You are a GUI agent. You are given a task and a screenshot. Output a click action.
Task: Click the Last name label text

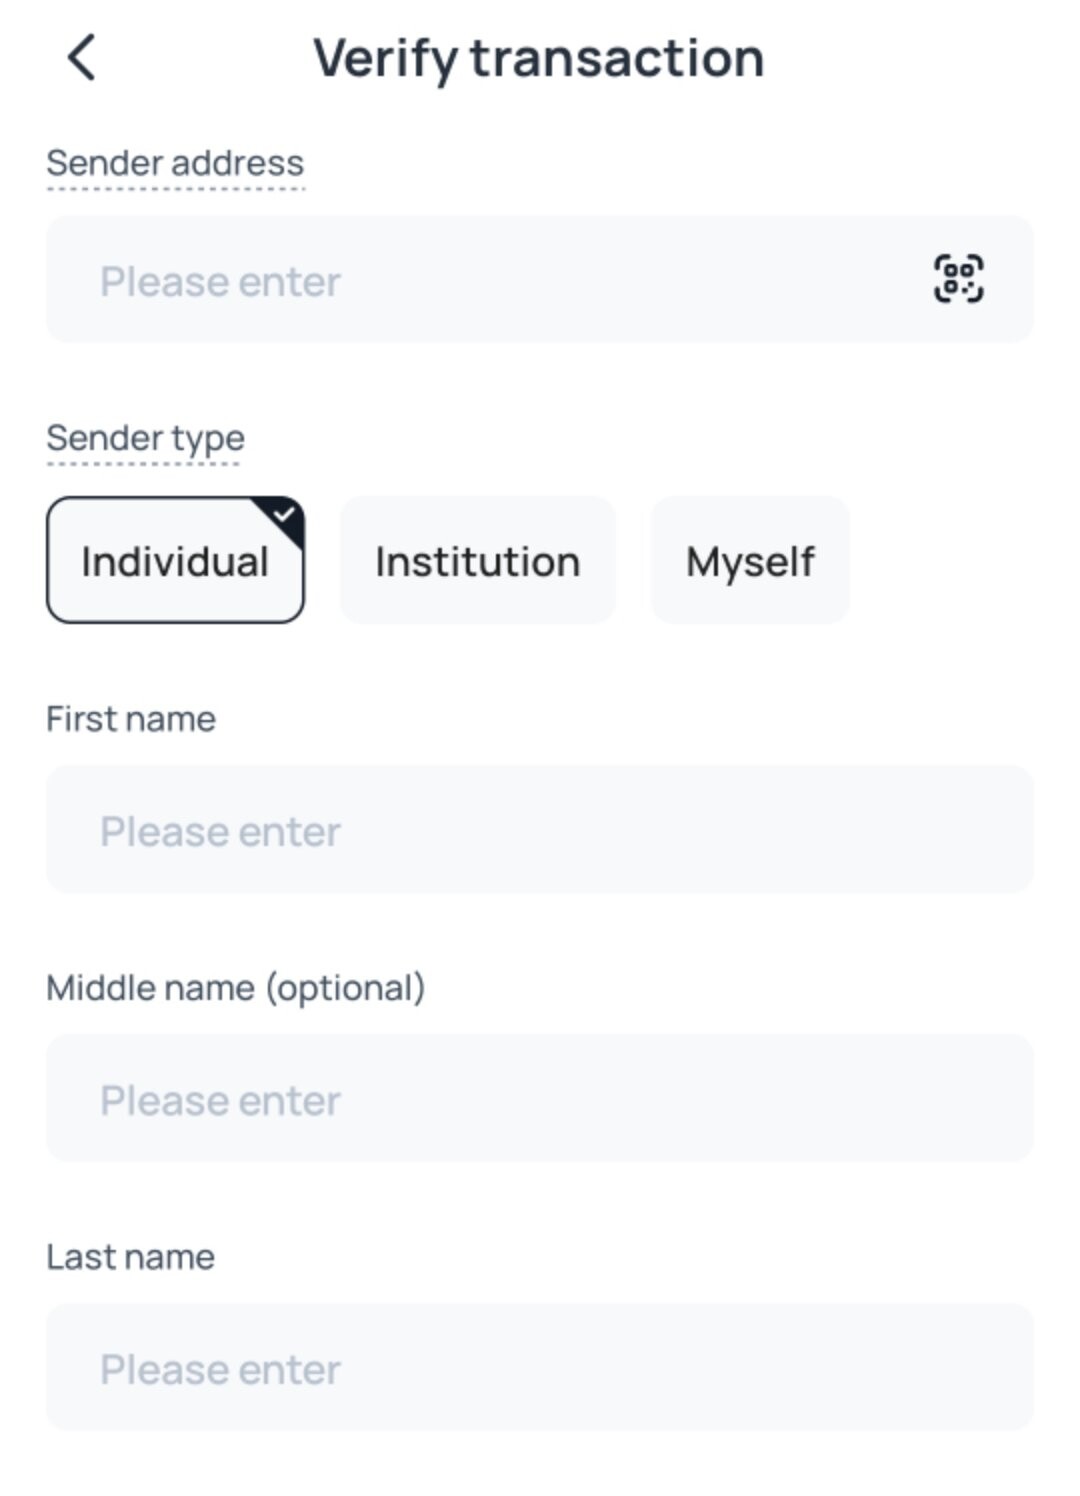(x=131, y=1257)
